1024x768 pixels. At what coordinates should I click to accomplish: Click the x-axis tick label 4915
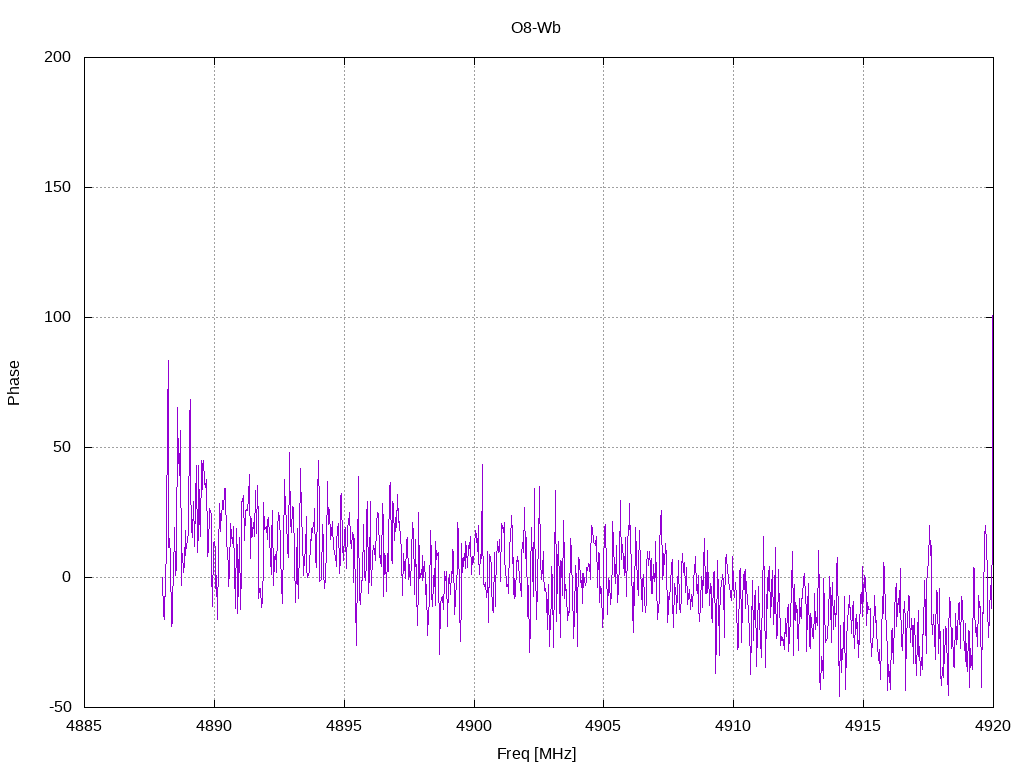(x=863, y=726)
